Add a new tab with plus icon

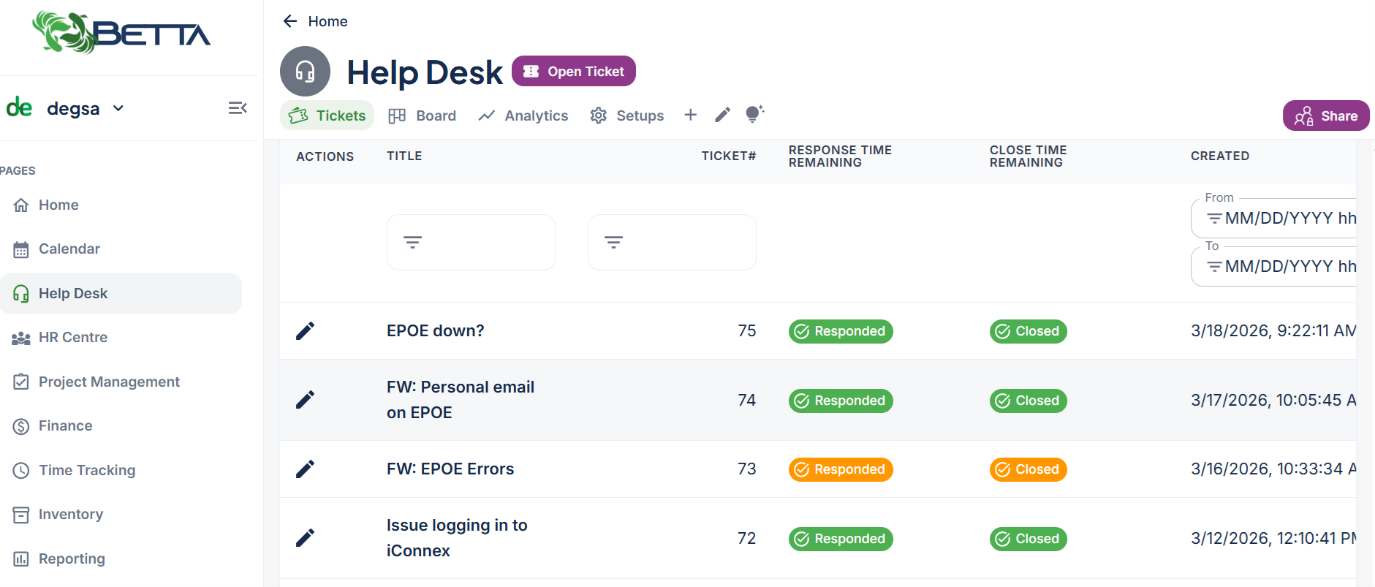click(x=690, y=115)
